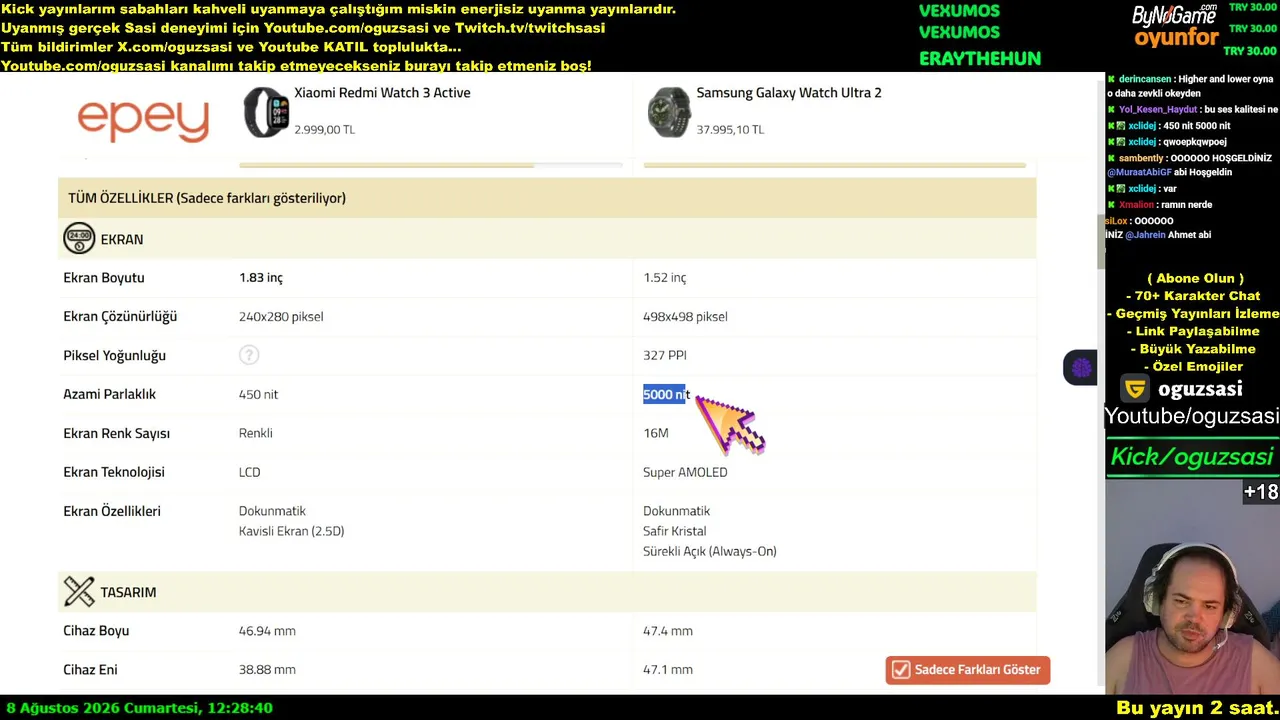The width and height of the screenshot is (1280, 720).
Task: Click the Kick/oguzsasi green banner
Action: [1192, 457]
